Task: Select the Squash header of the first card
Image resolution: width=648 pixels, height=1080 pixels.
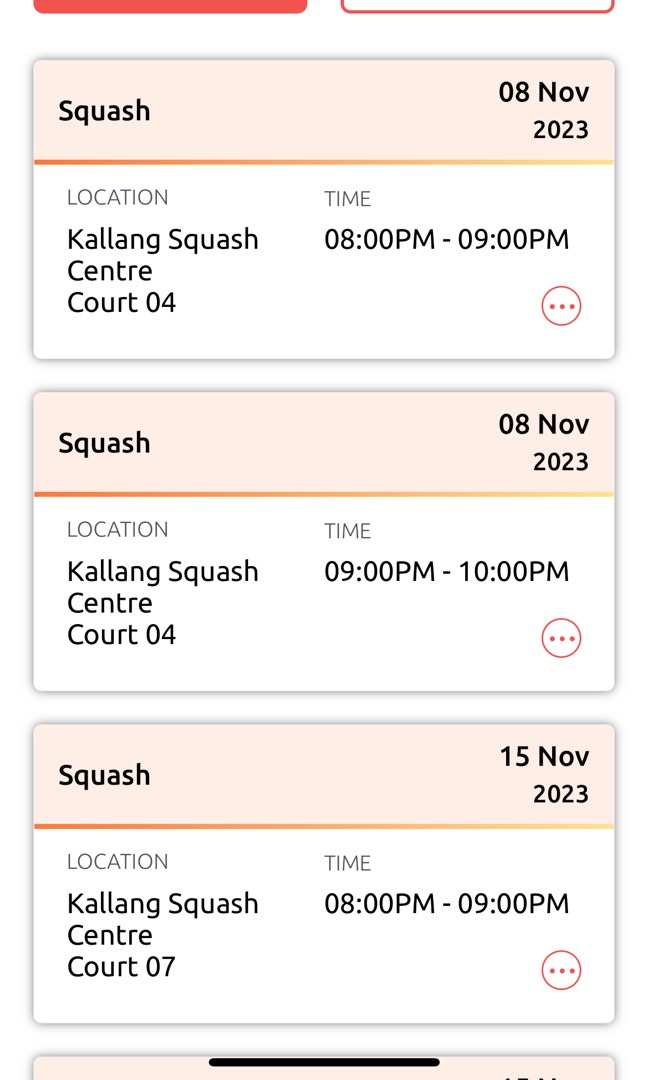Action: (x=104, y=111)
